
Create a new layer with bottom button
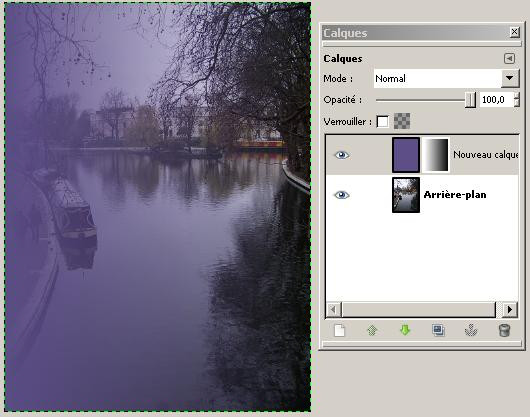pos(339,330)
